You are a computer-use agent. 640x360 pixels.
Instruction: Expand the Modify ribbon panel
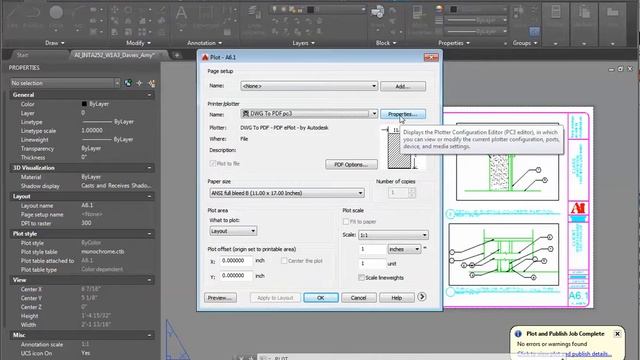pos(138,43)
